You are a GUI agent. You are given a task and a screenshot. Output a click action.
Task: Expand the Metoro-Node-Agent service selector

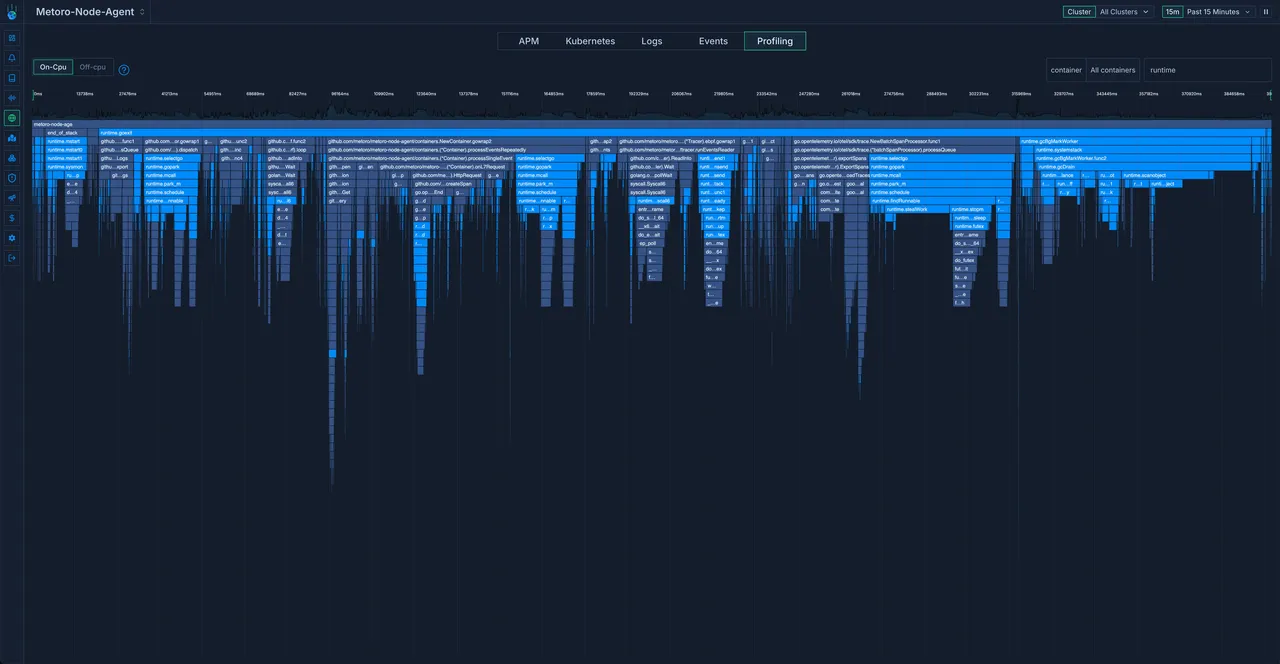pyautogui.click(x=91, y=12)
